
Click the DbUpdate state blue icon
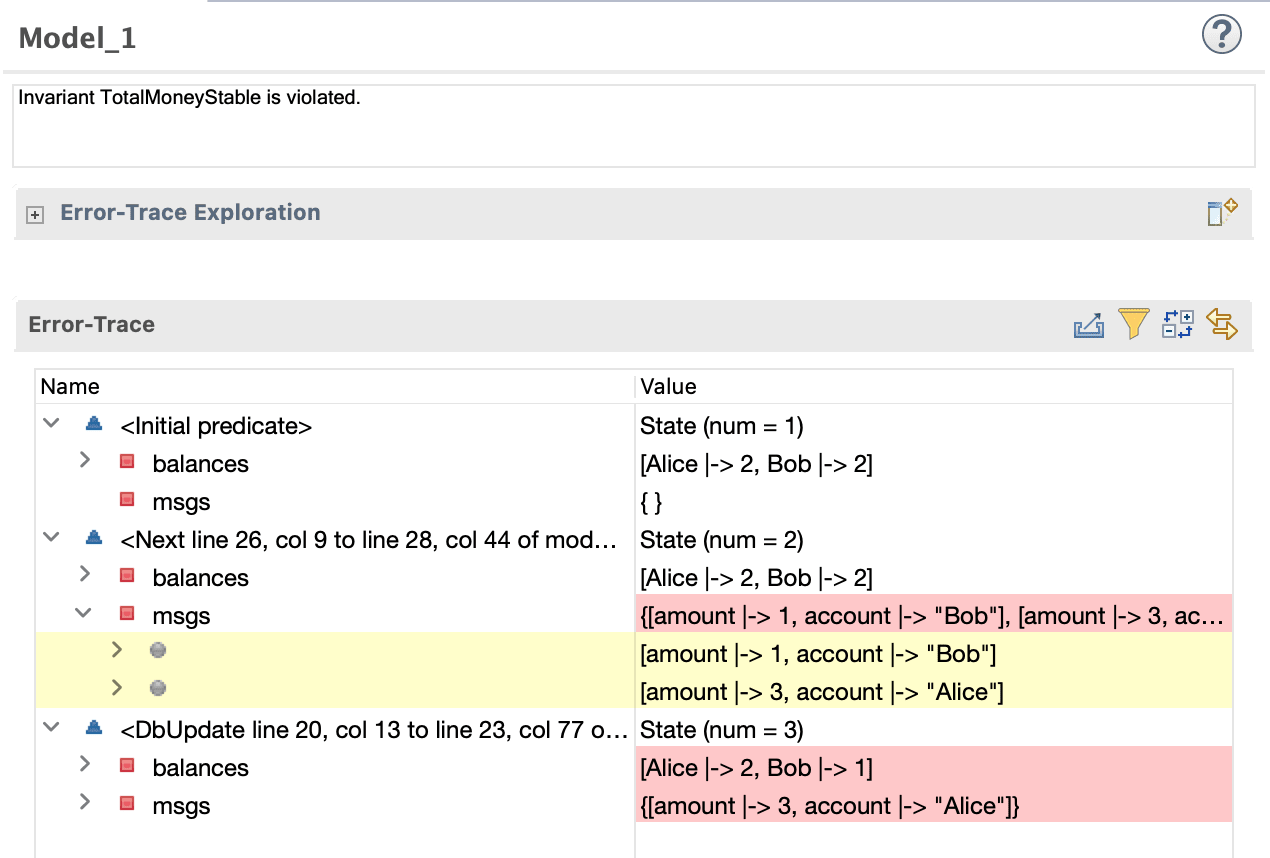(x=94, y=729)
